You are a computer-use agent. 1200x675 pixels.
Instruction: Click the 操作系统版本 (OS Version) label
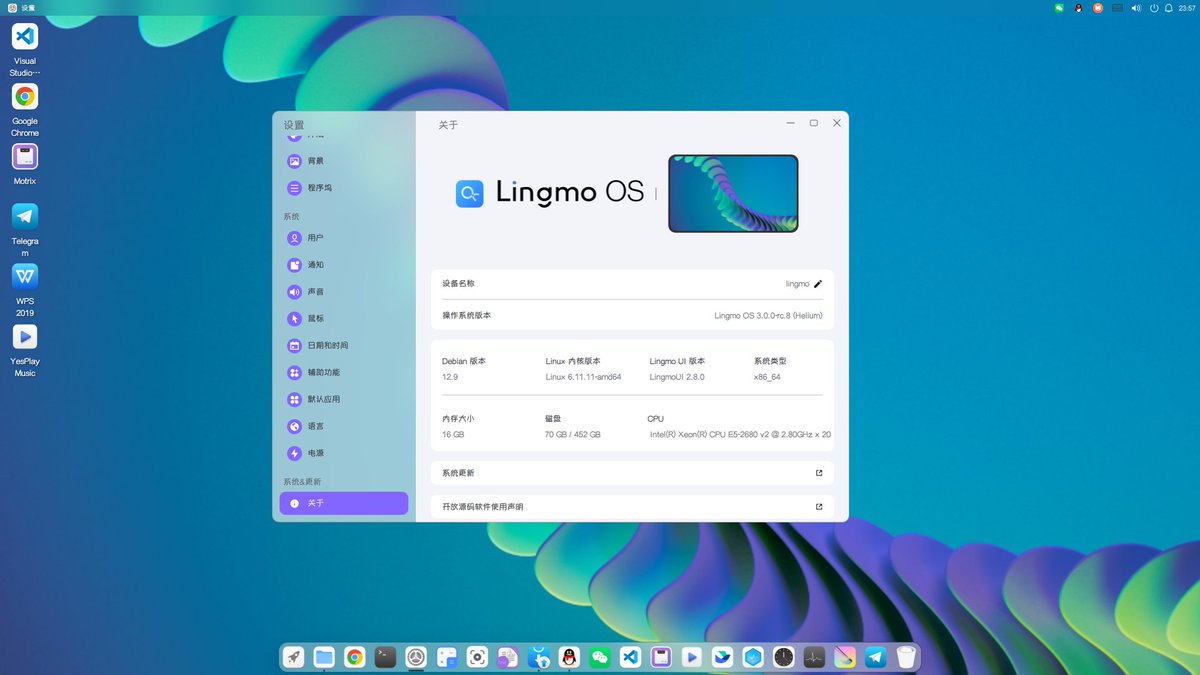(x=466, y=315)
